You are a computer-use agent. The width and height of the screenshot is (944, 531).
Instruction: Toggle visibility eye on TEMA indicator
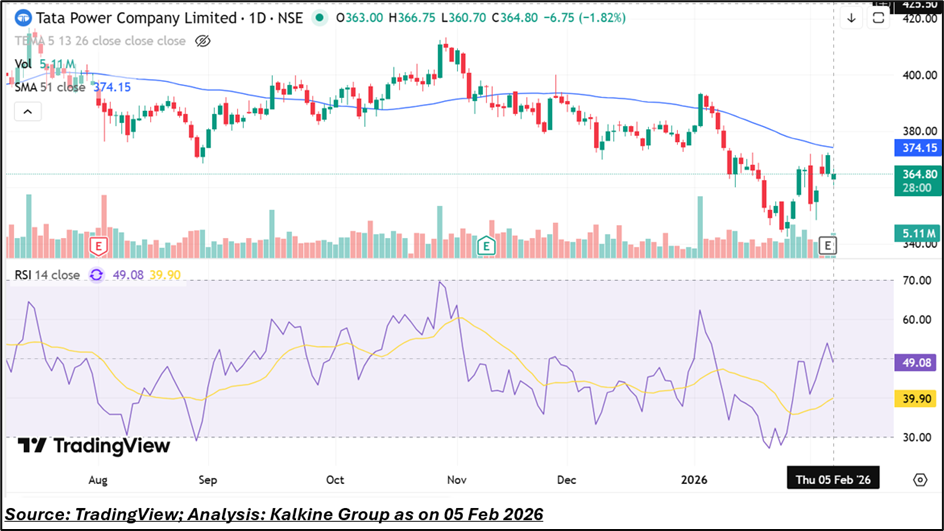[x=202, y=41]
